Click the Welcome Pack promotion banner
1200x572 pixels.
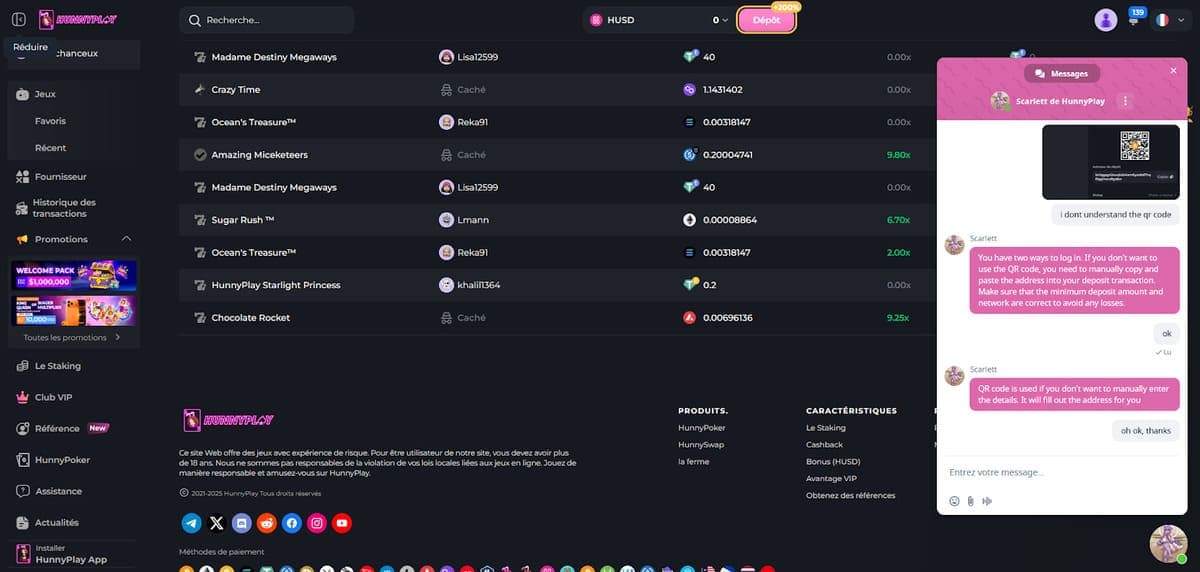[74, 274]
